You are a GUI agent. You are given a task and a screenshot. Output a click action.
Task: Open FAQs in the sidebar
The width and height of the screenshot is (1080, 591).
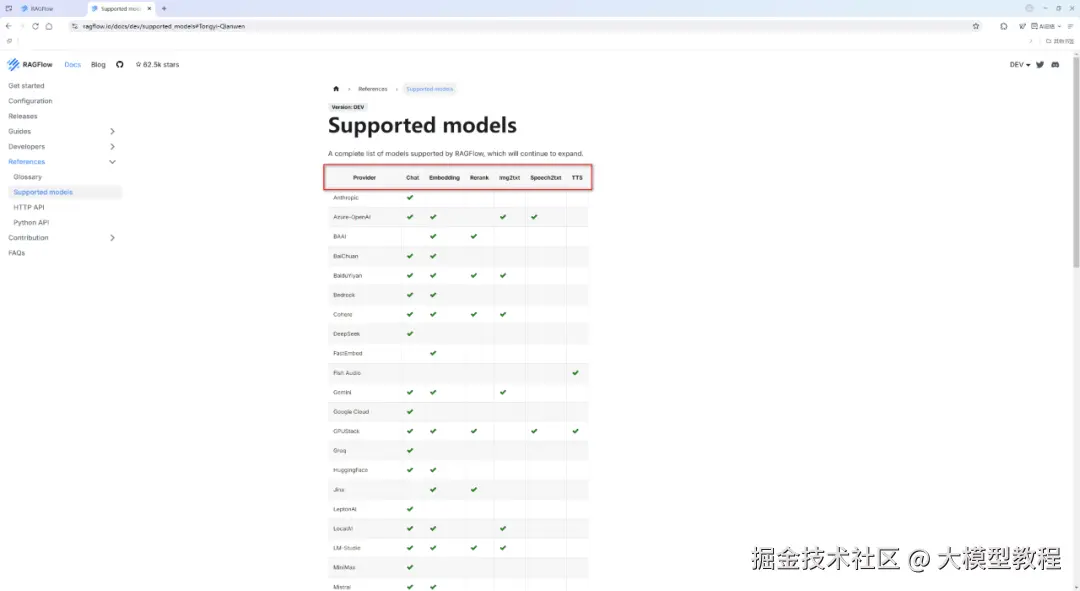[x=17, y=253]
